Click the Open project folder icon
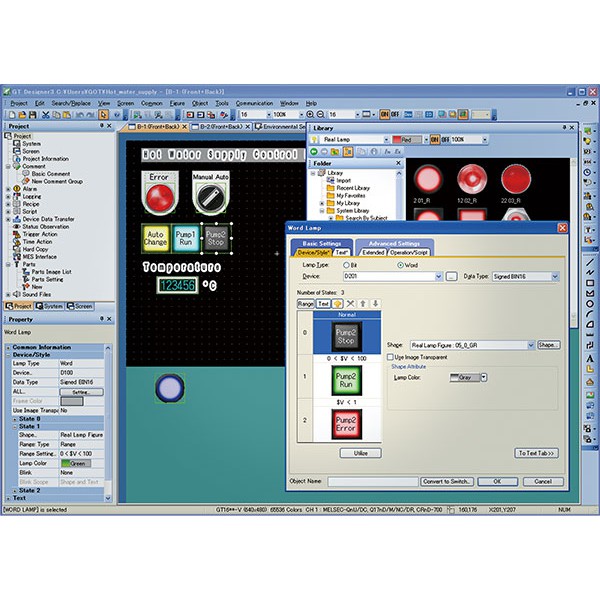 pos(22,114)
